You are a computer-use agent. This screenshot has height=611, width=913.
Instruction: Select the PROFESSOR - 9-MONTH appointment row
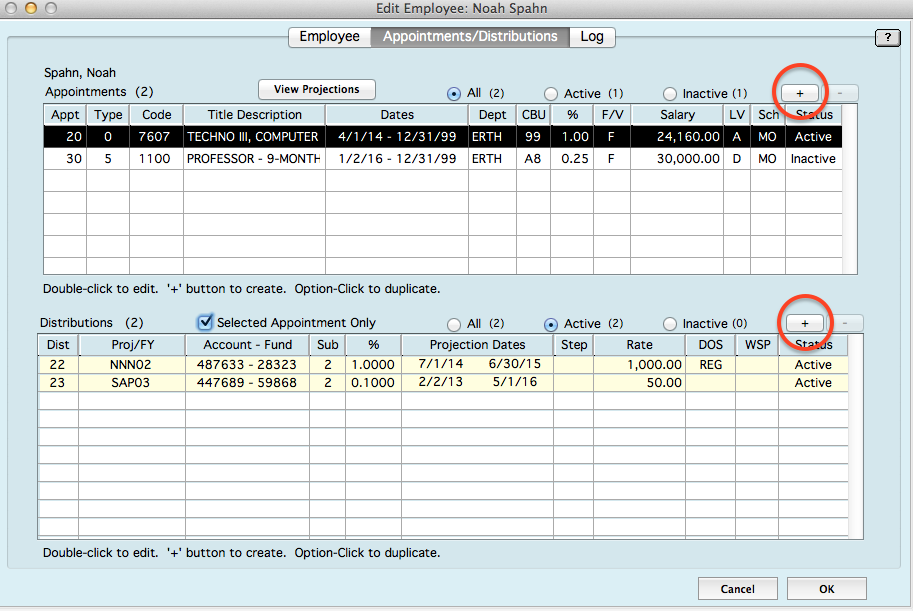point(252,159)
